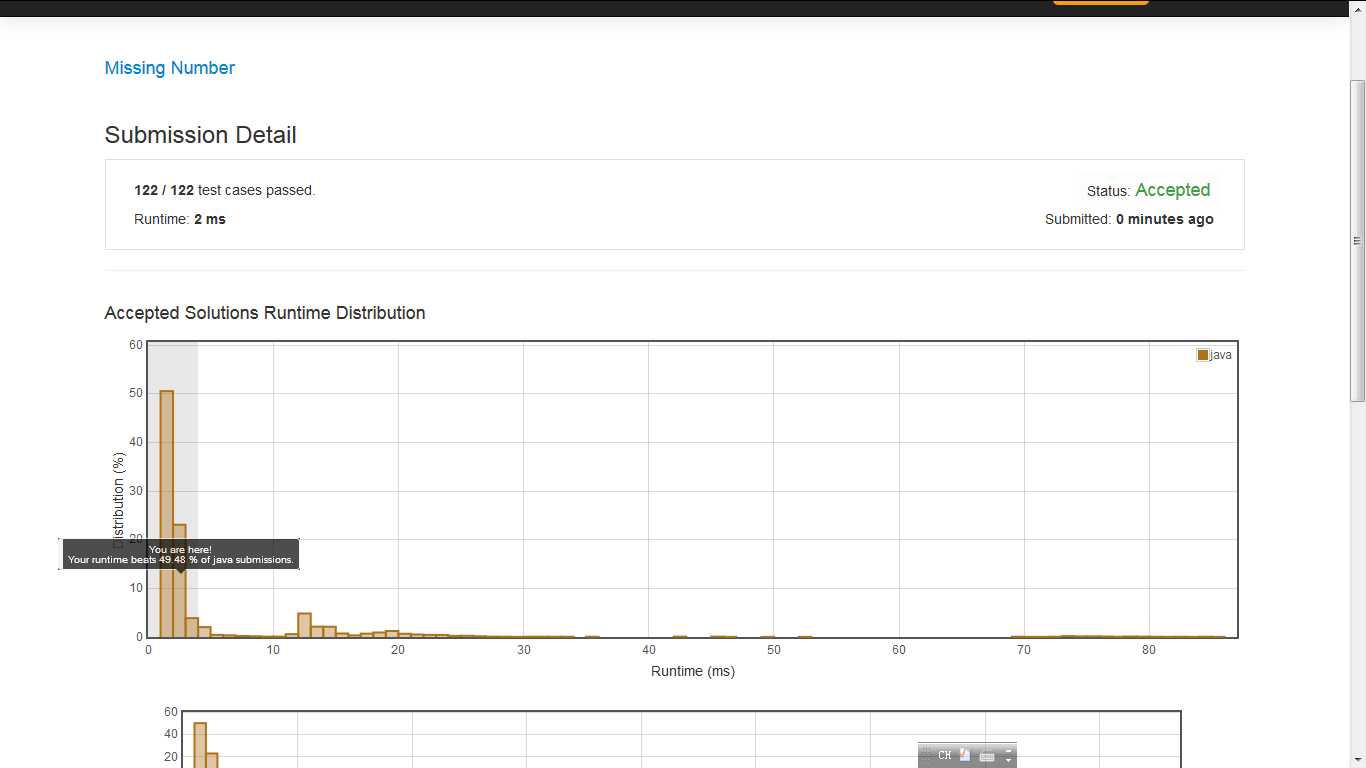This screenshot has width=1366, height=768.
Task: Click 'Submitted: 0 minutes ago'
Action: pos(1129,219)
